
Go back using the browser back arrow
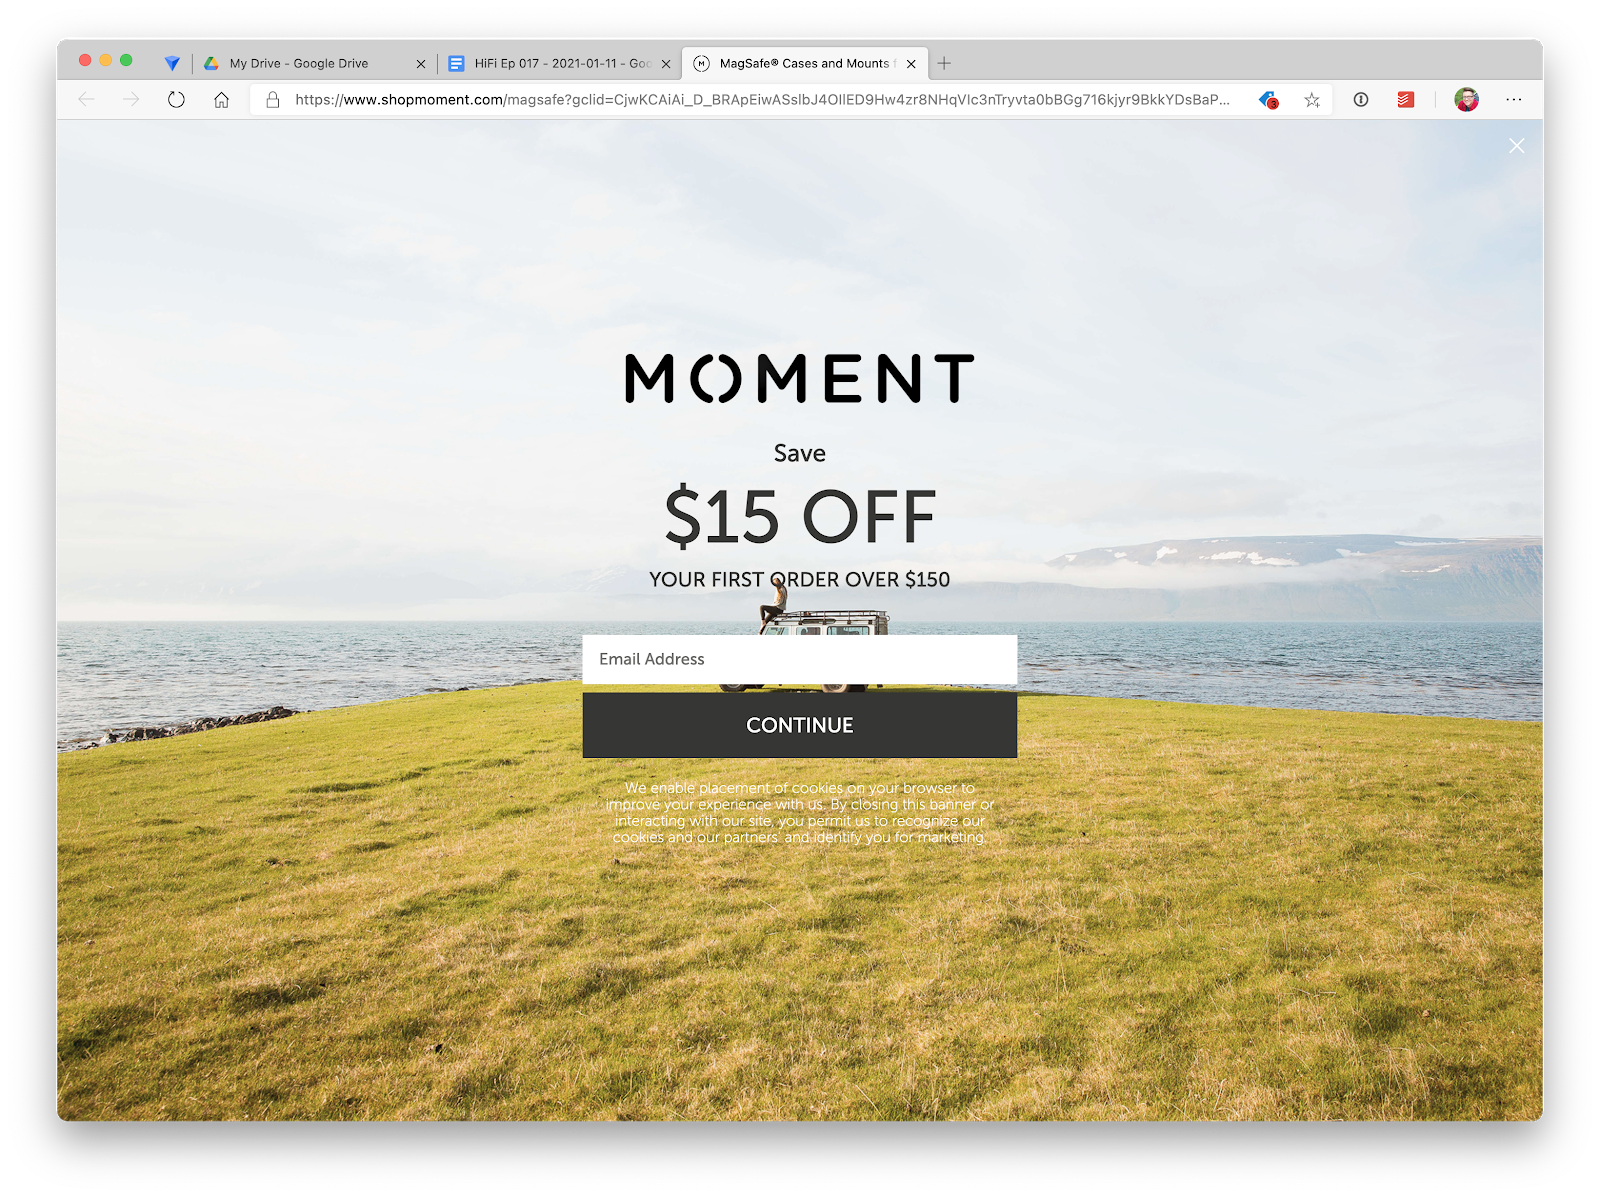tap(87, 99)
